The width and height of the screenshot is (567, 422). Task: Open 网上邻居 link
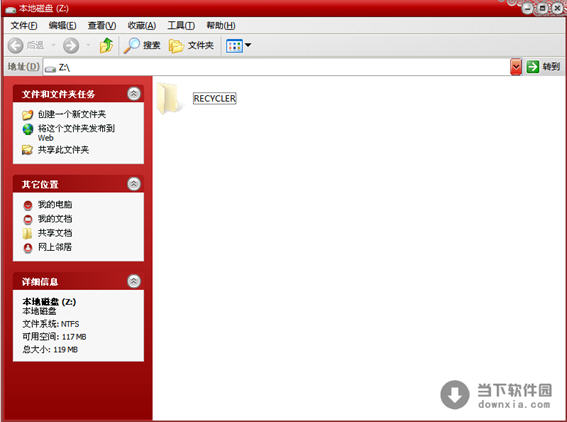pyautogui.click(x=55, y=247)
